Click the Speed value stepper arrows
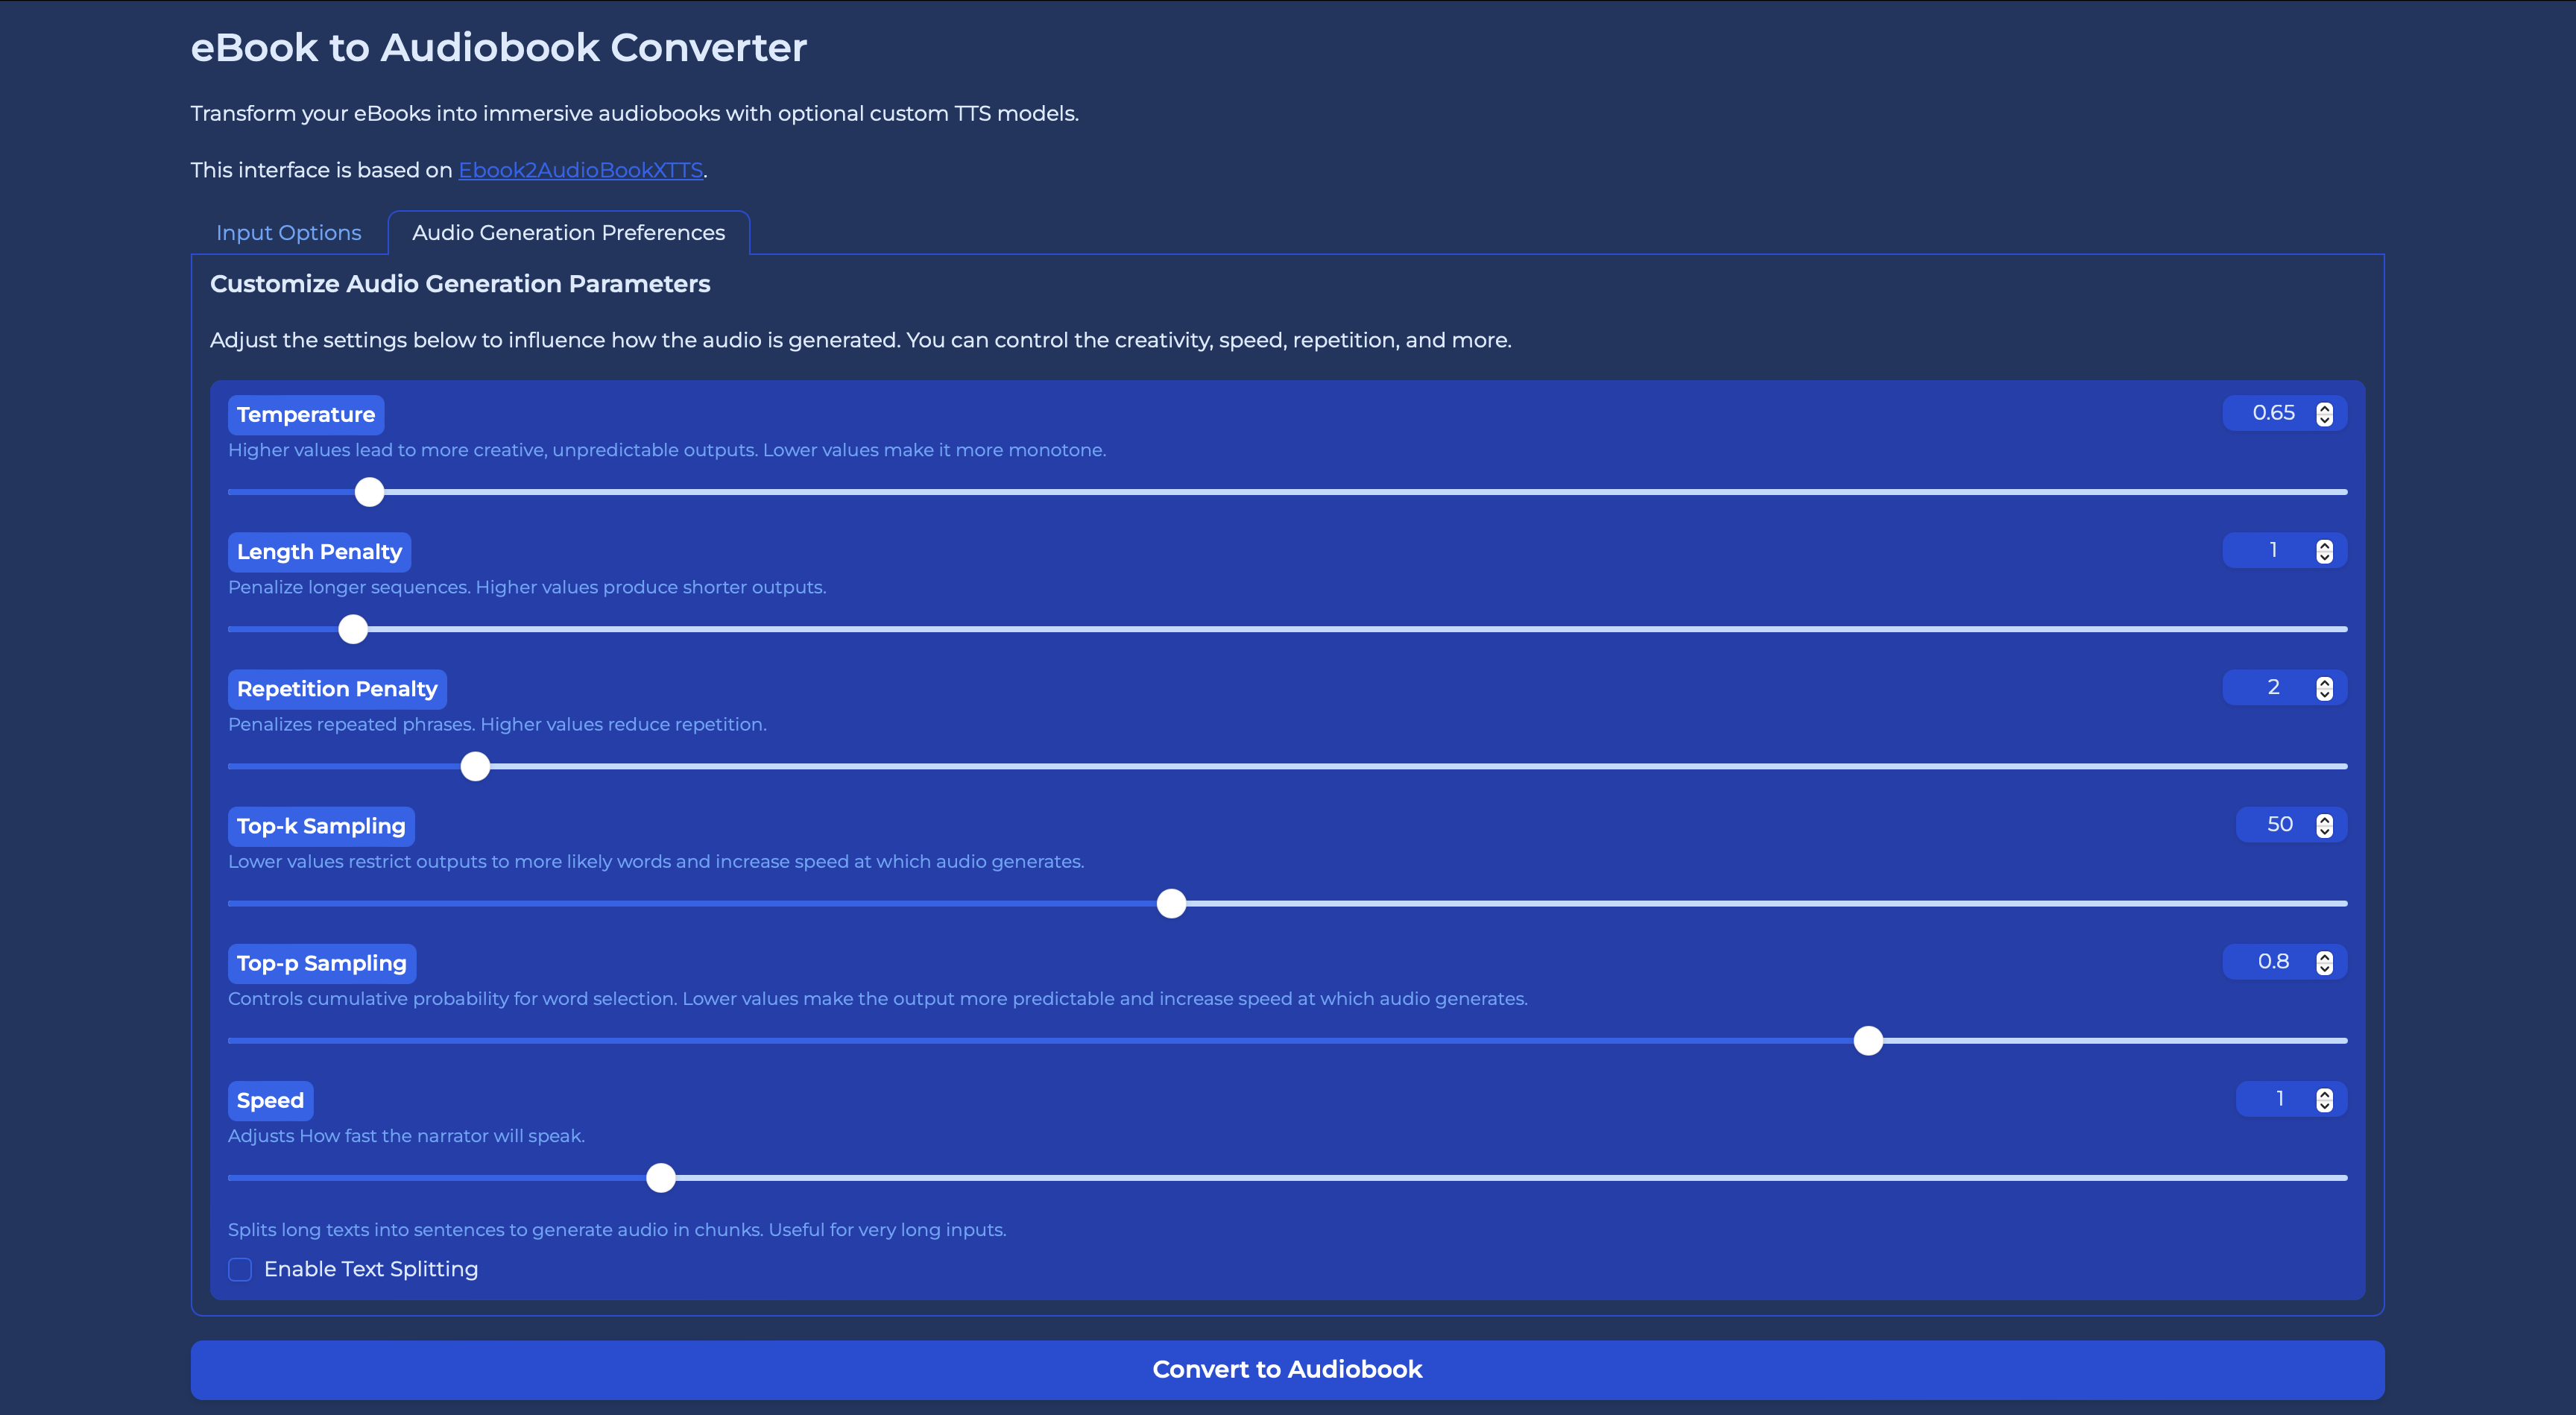2576x1415 pixels. click(x=2324, y=1099)
